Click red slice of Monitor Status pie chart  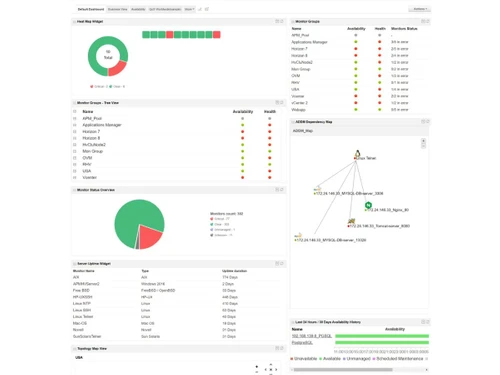point(151,236)
